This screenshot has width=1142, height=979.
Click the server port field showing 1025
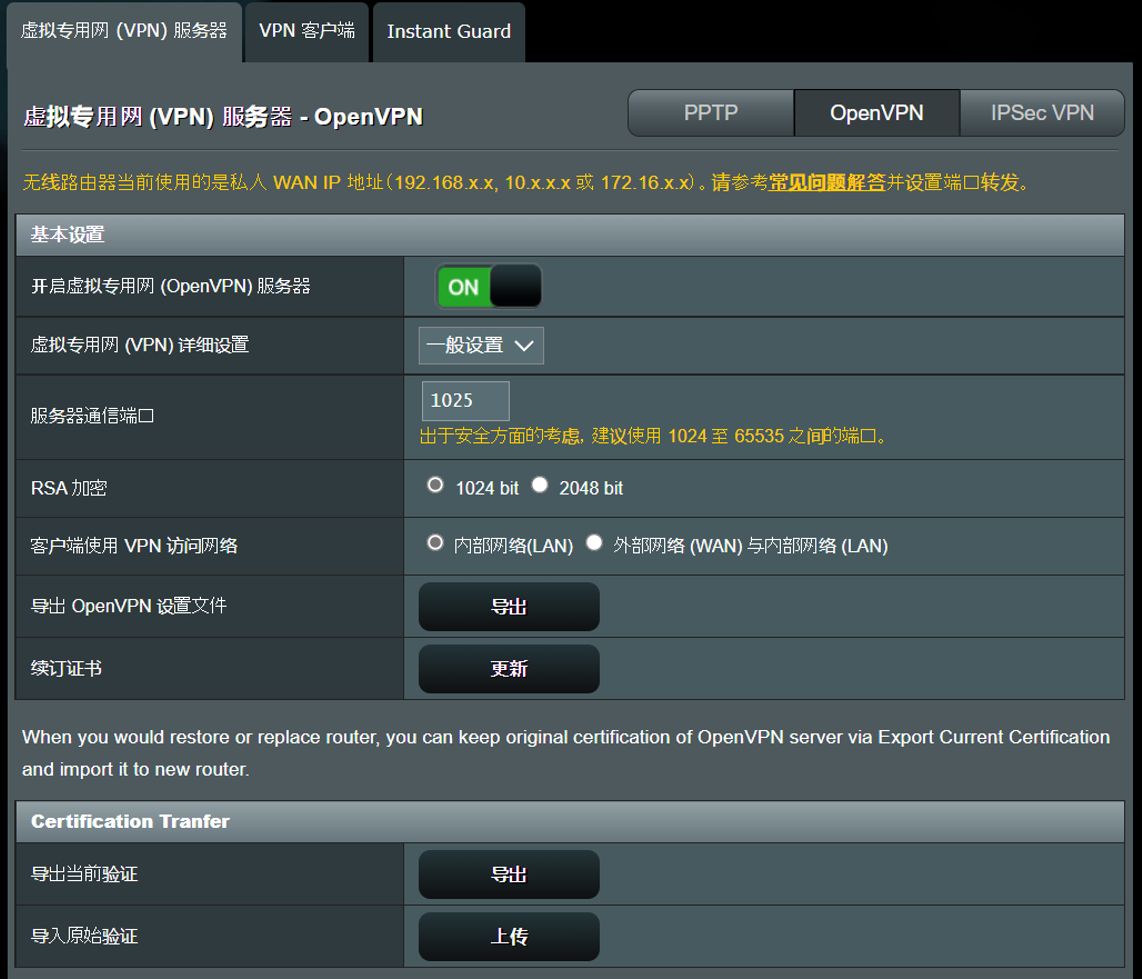pyautogui.click(x=465, y=400)
